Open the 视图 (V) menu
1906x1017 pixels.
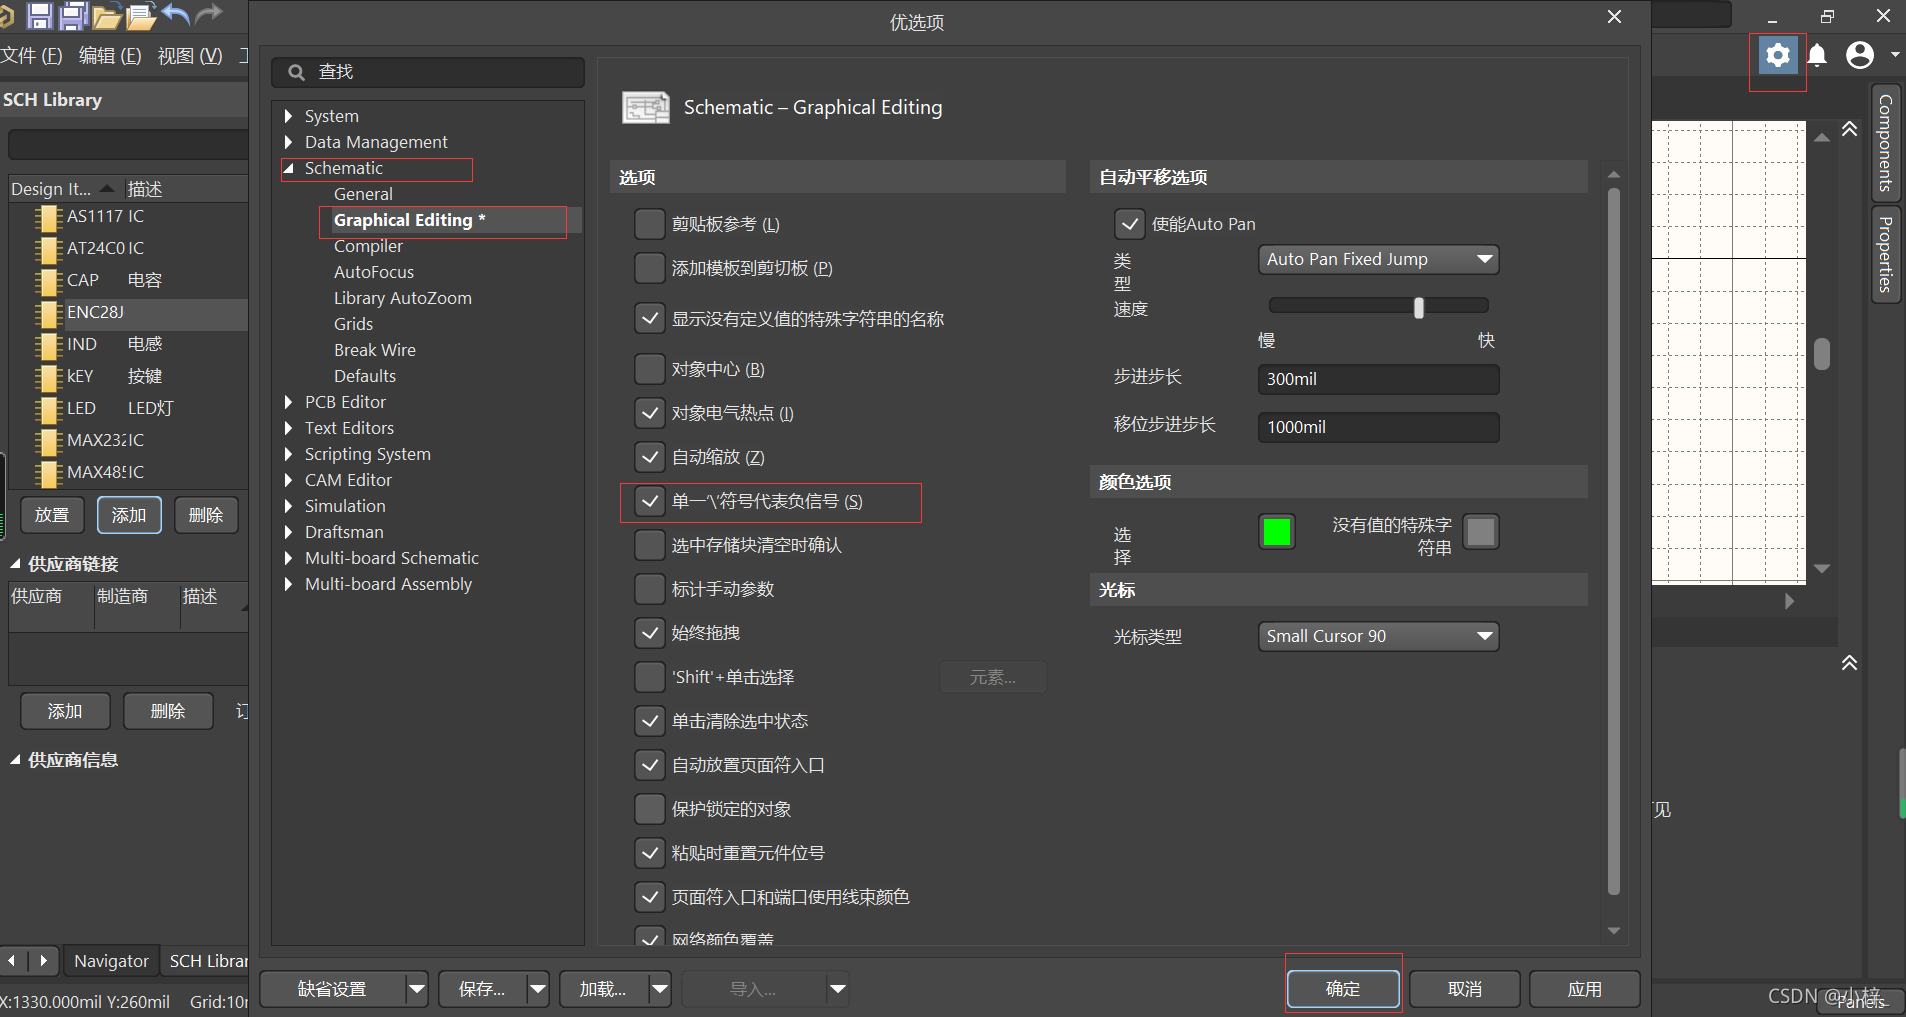click(x=190, y=56)
